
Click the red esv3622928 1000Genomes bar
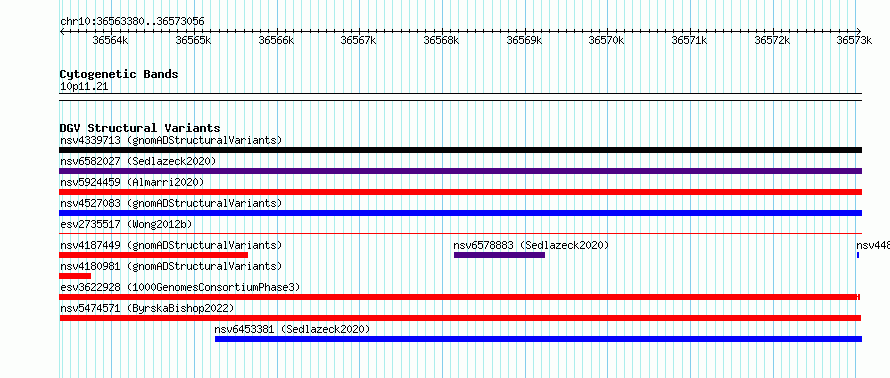pyautogui.click(x=460, y=297)
